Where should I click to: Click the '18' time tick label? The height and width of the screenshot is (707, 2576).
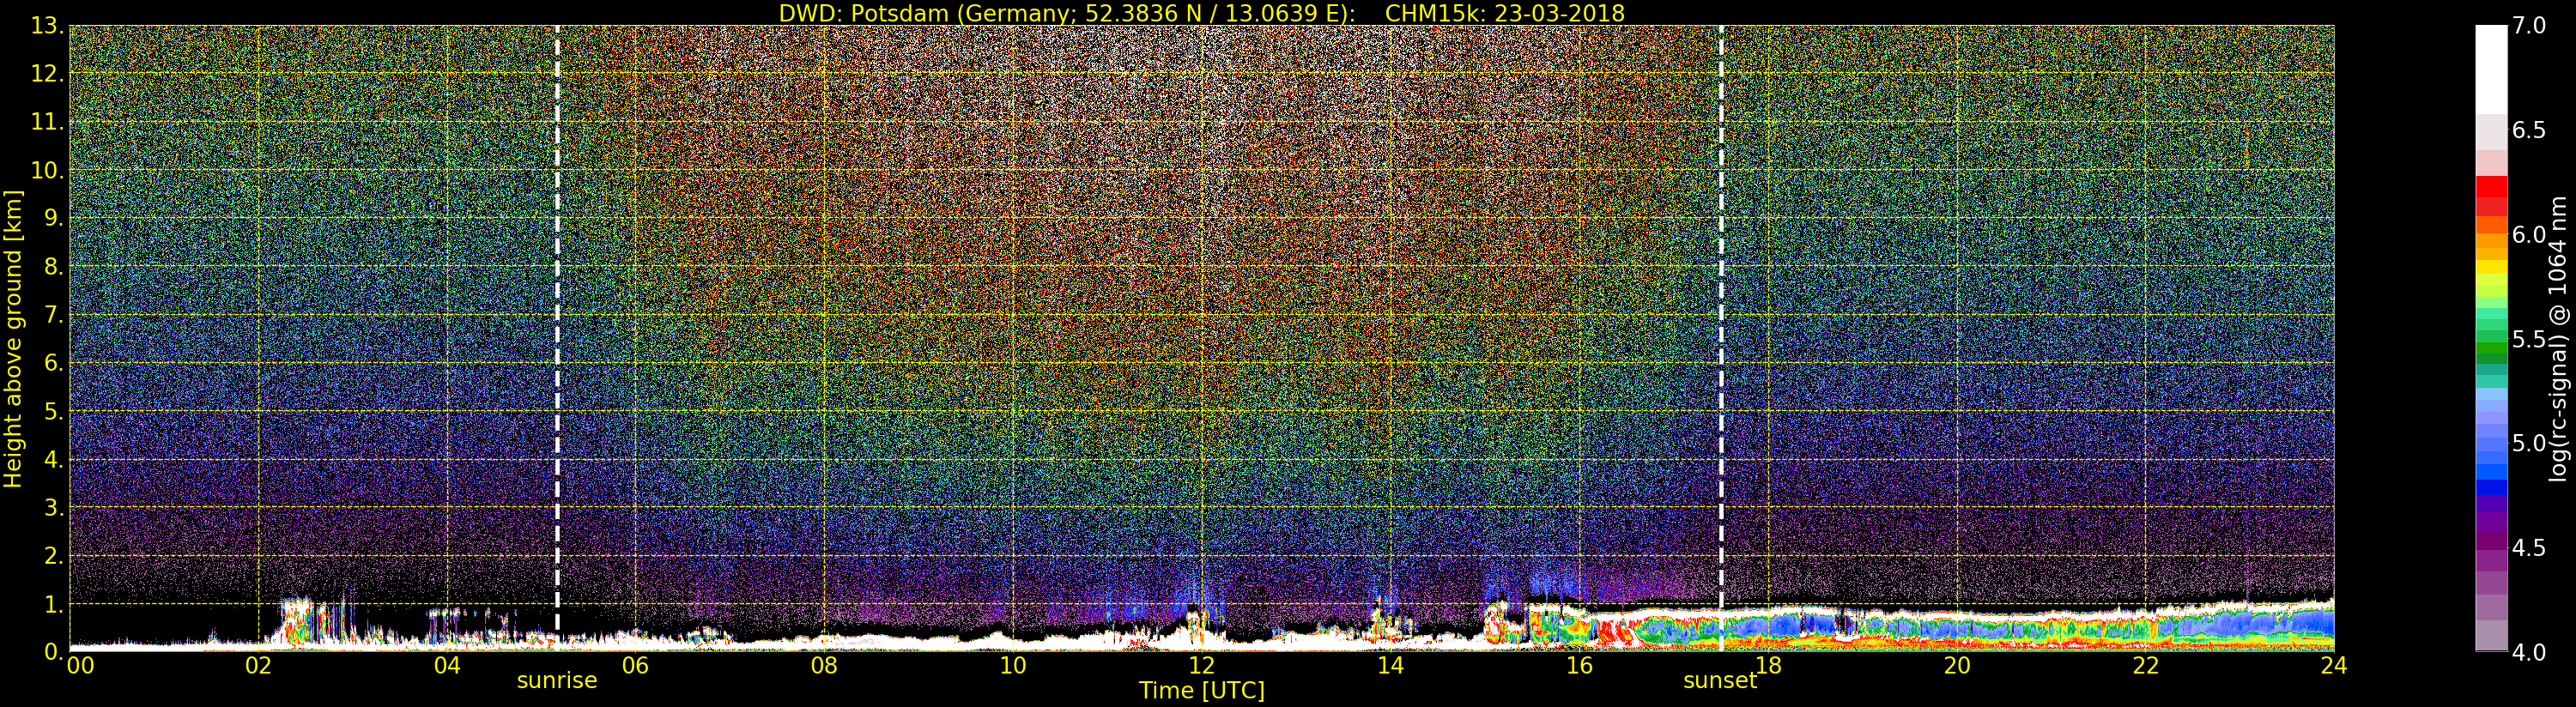click(1768, 665)
